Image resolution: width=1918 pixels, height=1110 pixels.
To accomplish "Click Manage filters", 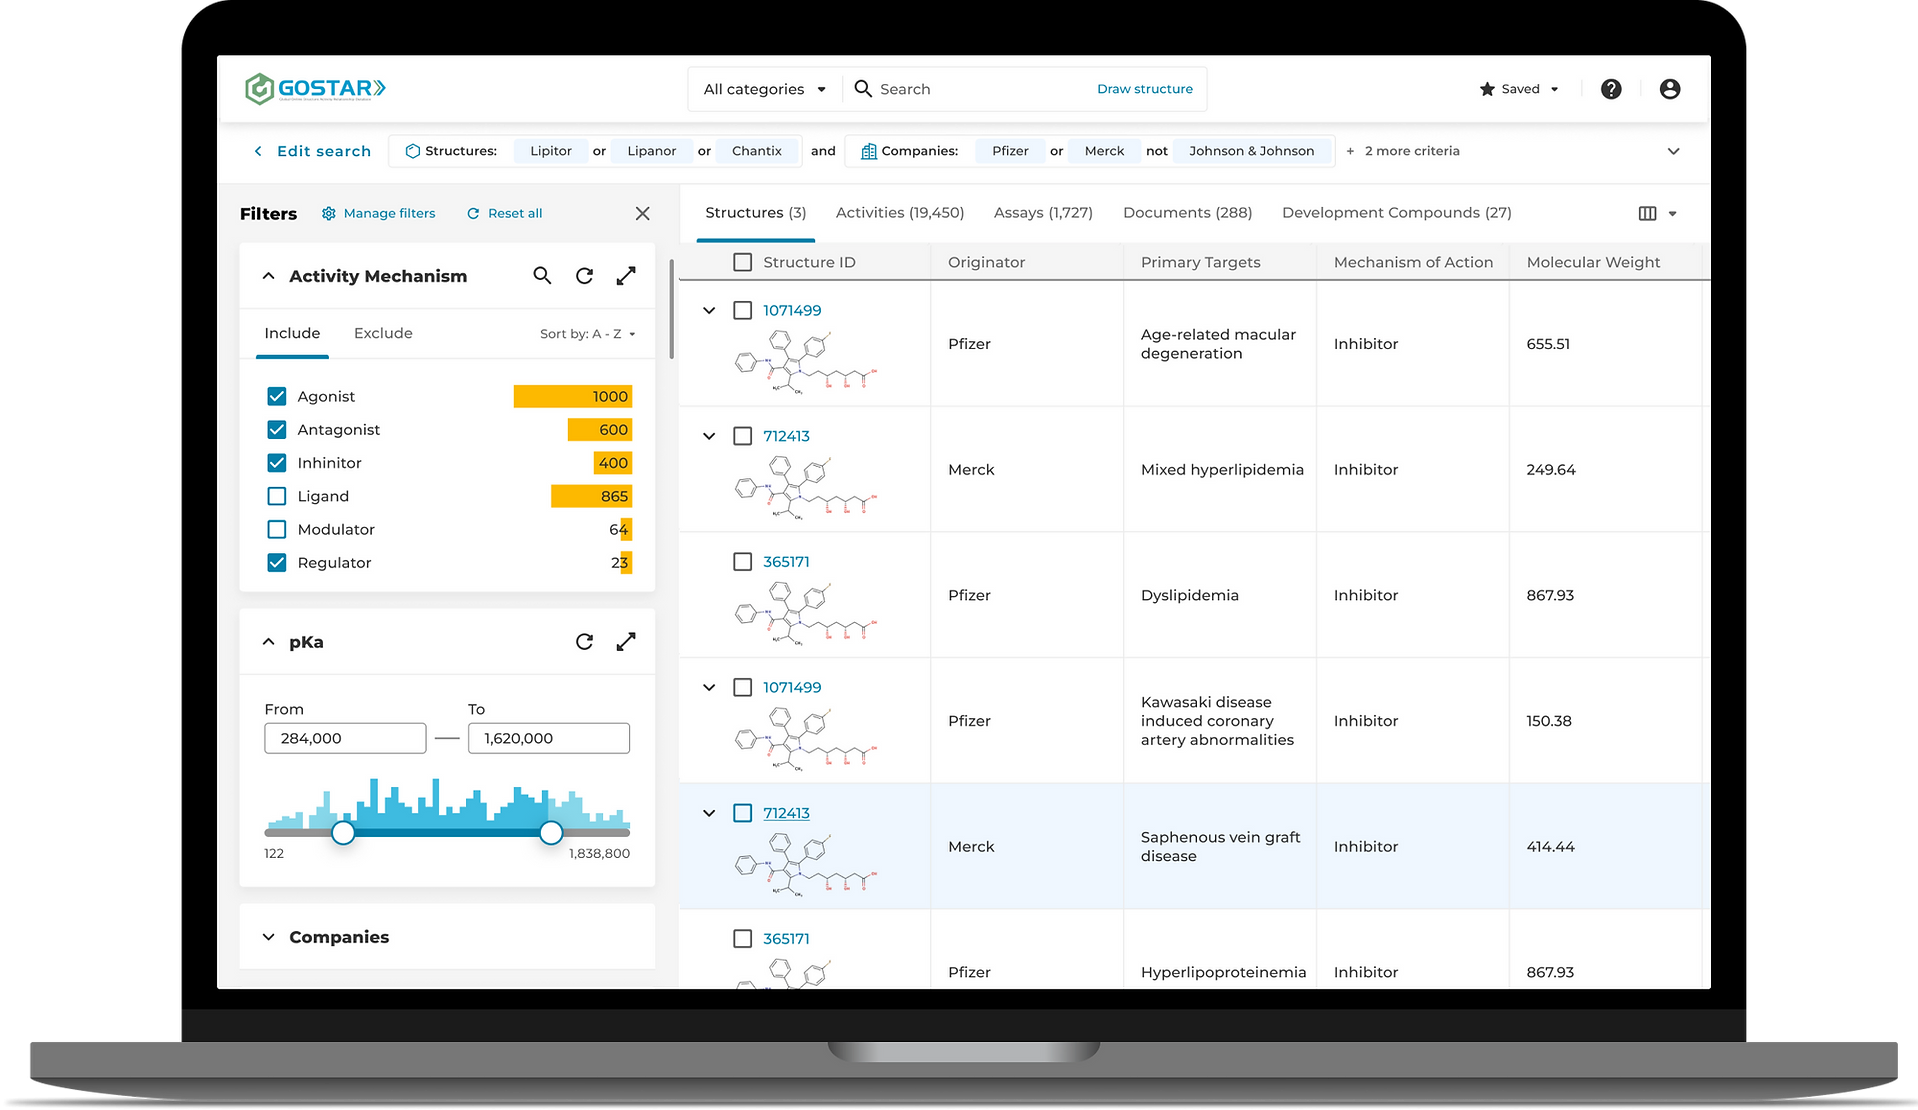I will pos(378,213).
